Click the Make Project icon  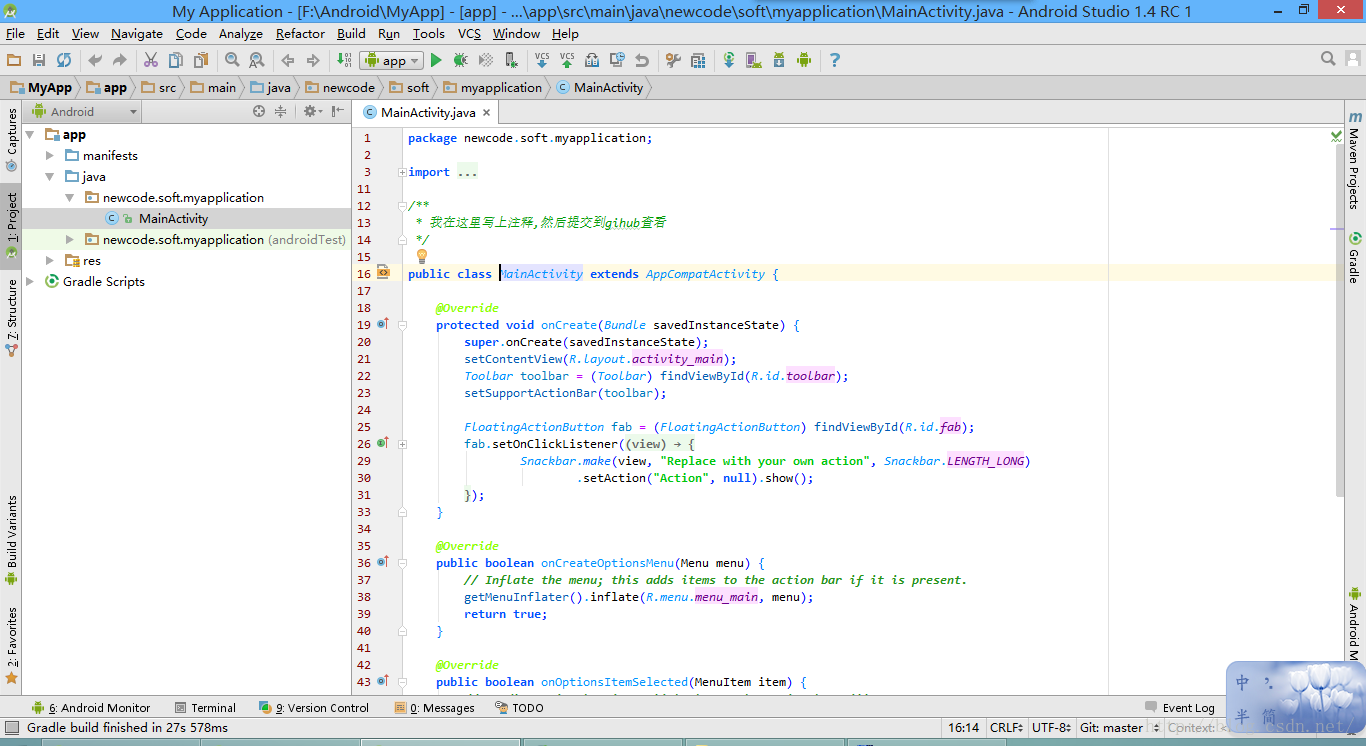[344, 60]
